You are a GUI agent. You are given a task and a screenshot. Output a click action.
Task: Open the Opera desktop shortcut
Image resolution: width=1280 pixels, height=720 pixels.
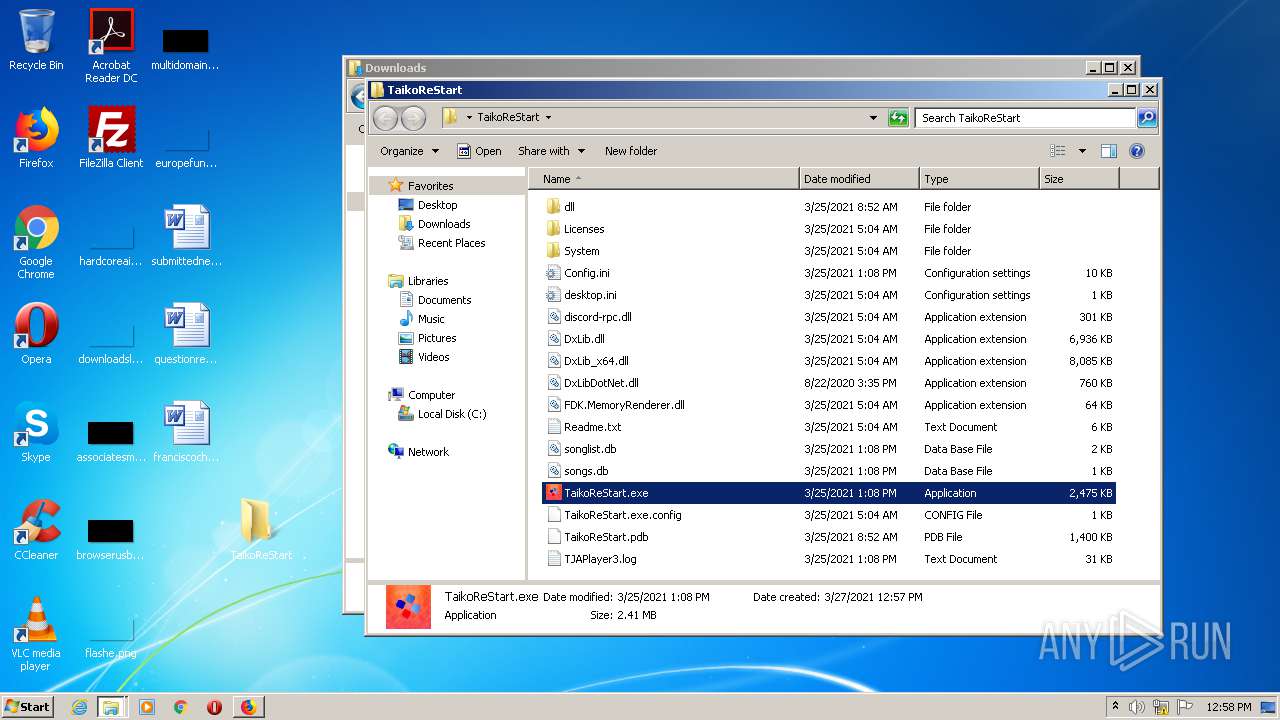pyautogui.click(x=36, y=334)
